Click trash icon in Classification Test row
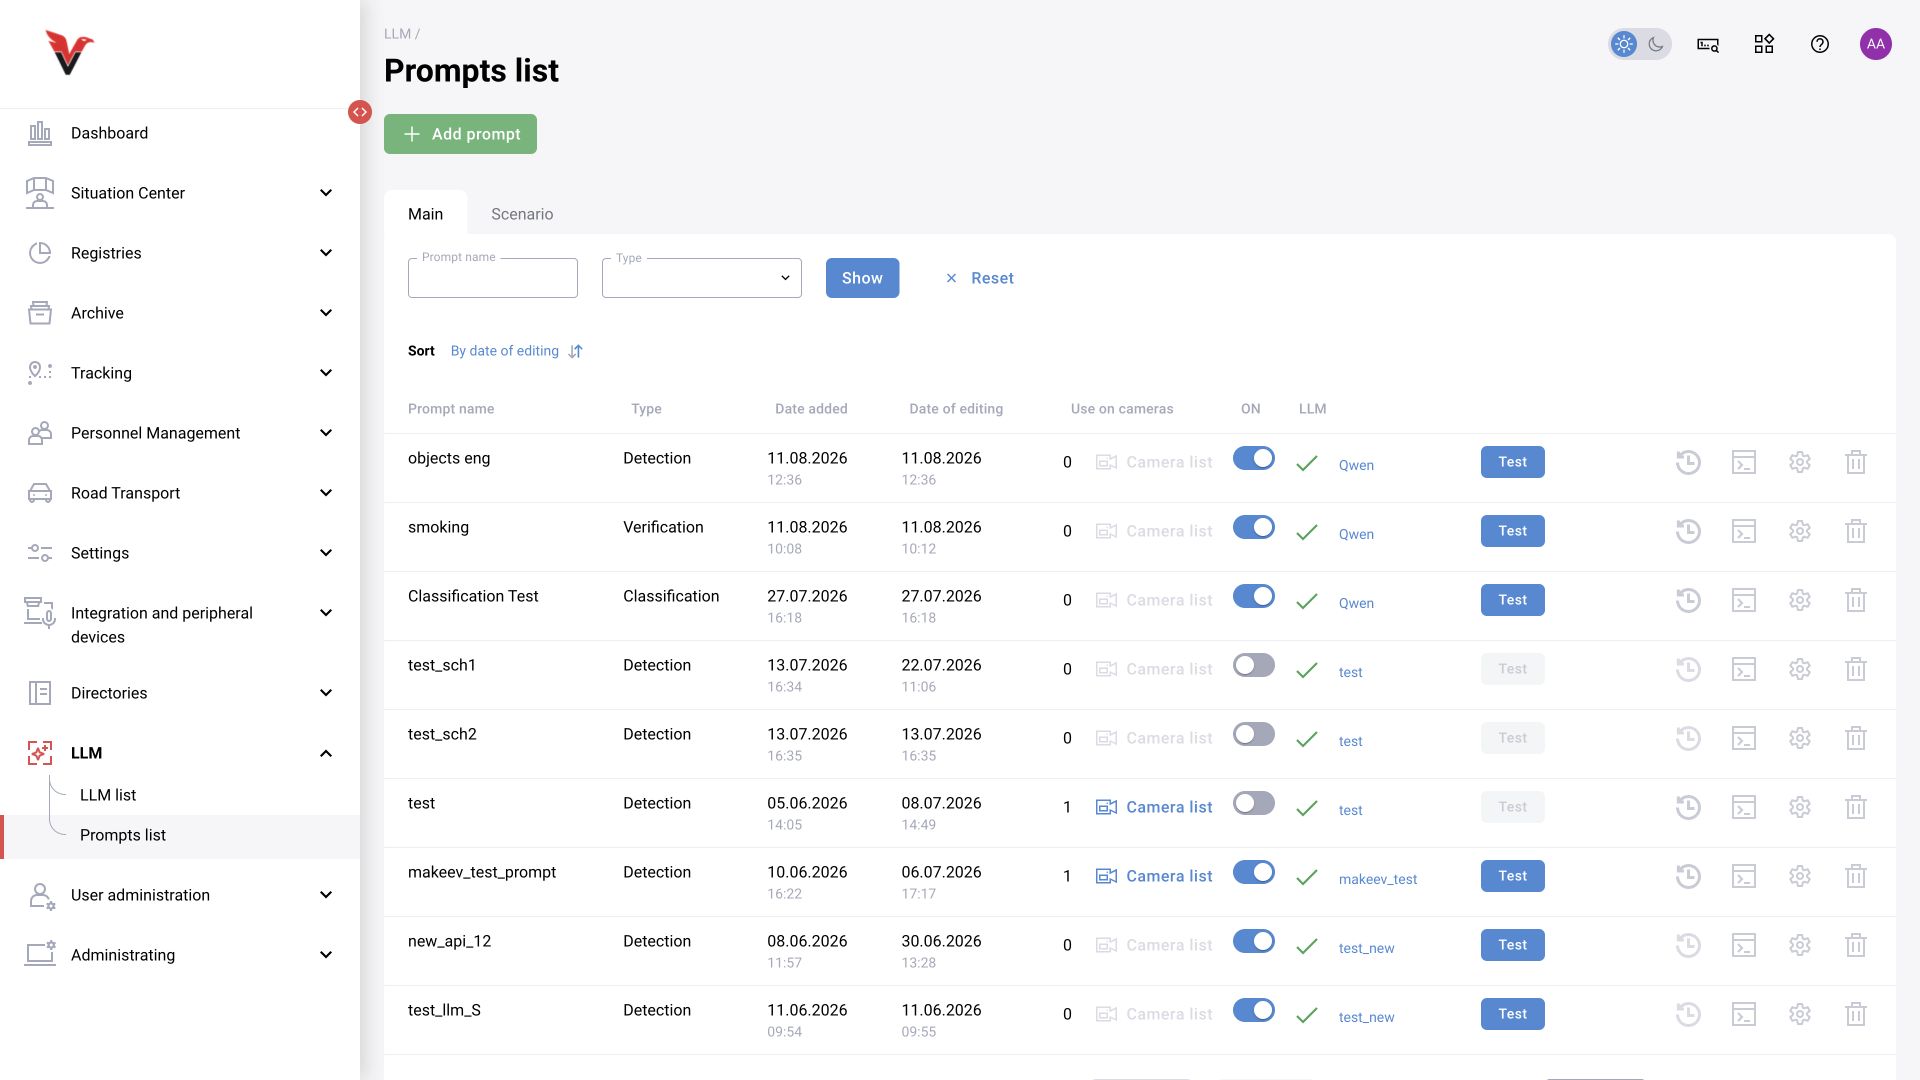 (1856, 600)
